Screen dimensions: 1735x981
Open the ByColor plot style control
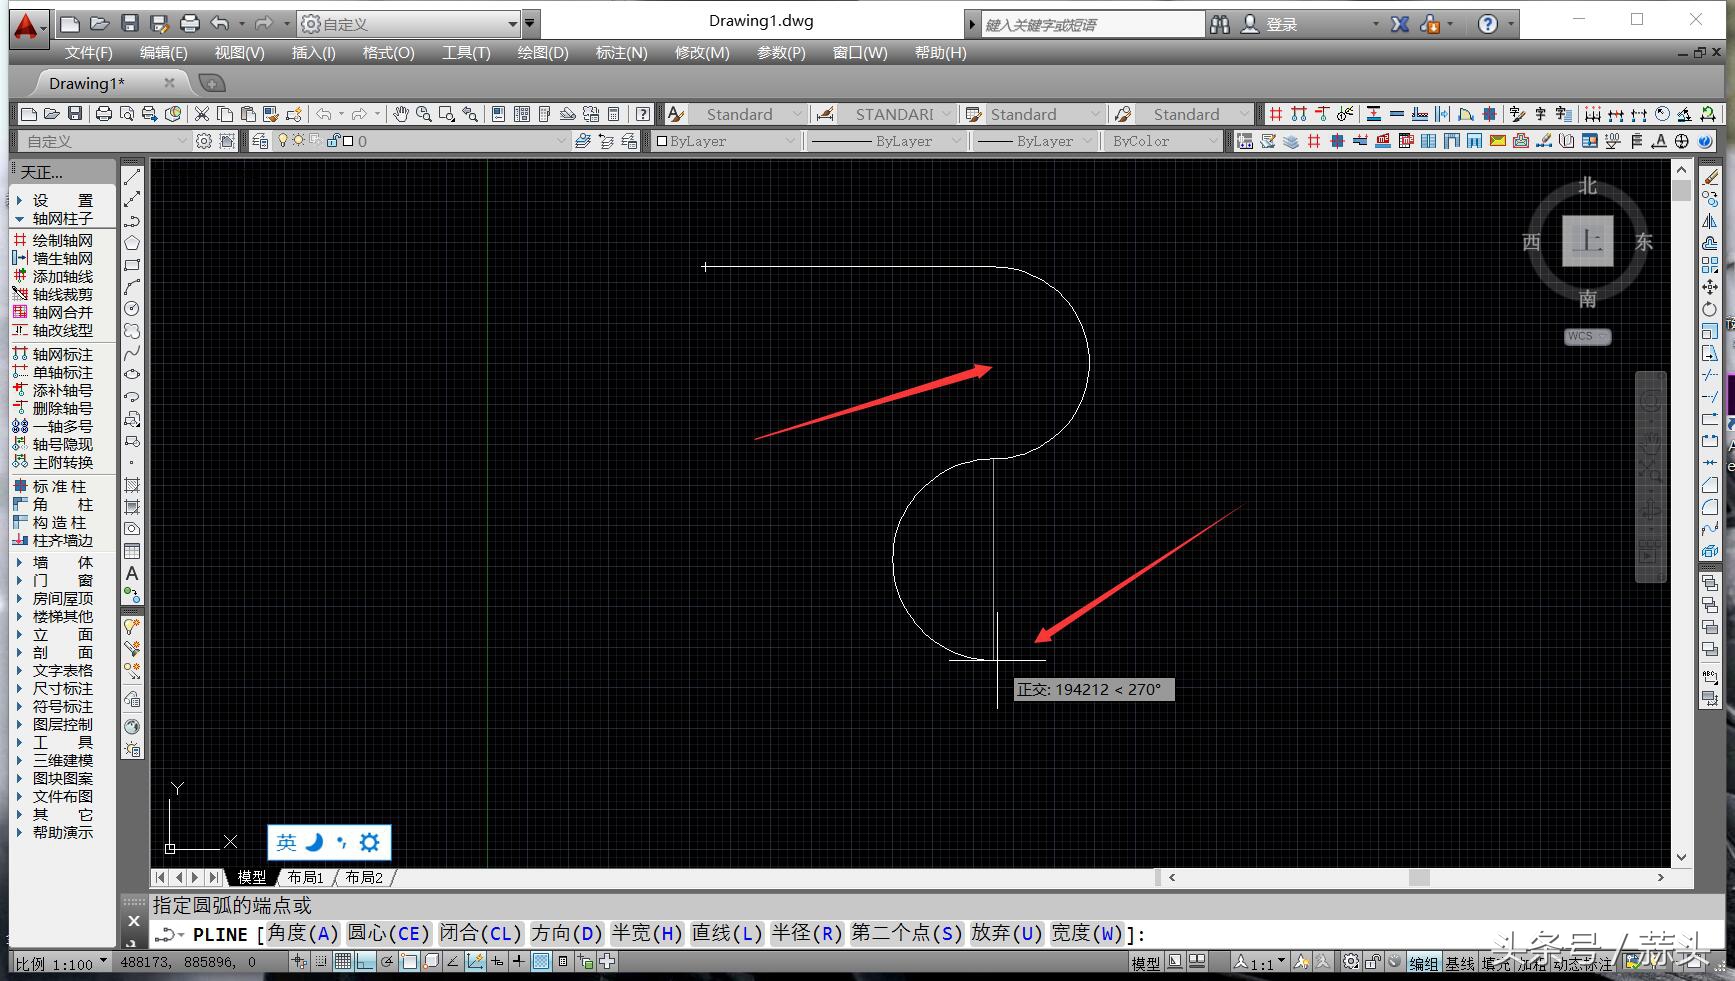click(1165, 141)
